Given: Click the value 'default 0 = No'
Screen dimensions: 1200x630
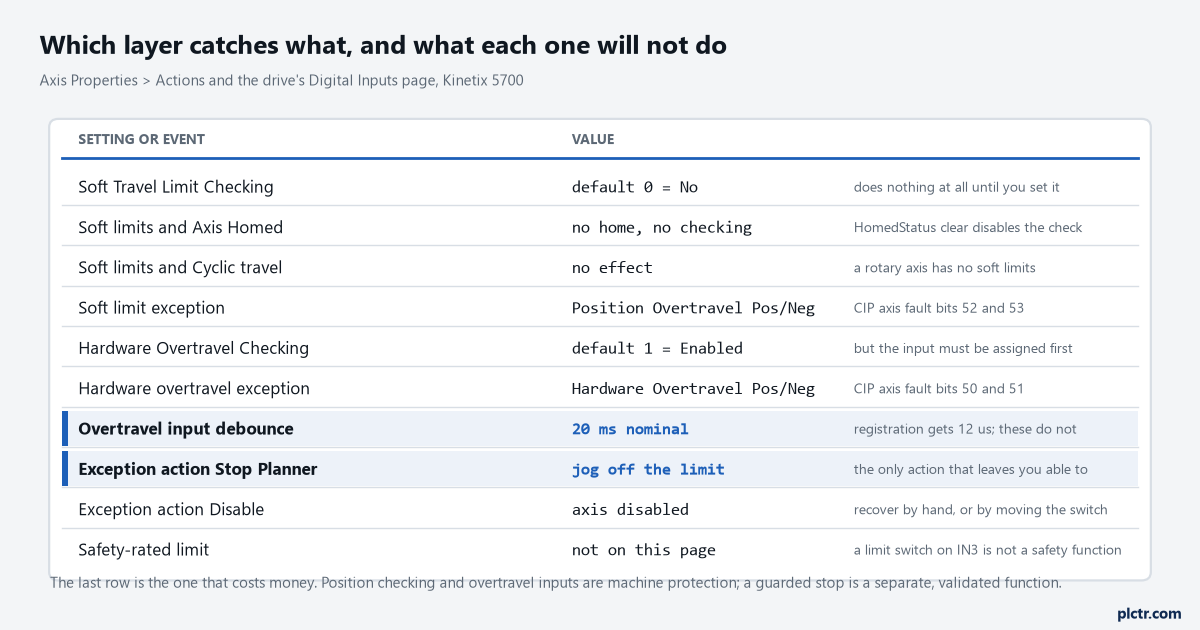Looking at the screenshot, I should (635, 187).
